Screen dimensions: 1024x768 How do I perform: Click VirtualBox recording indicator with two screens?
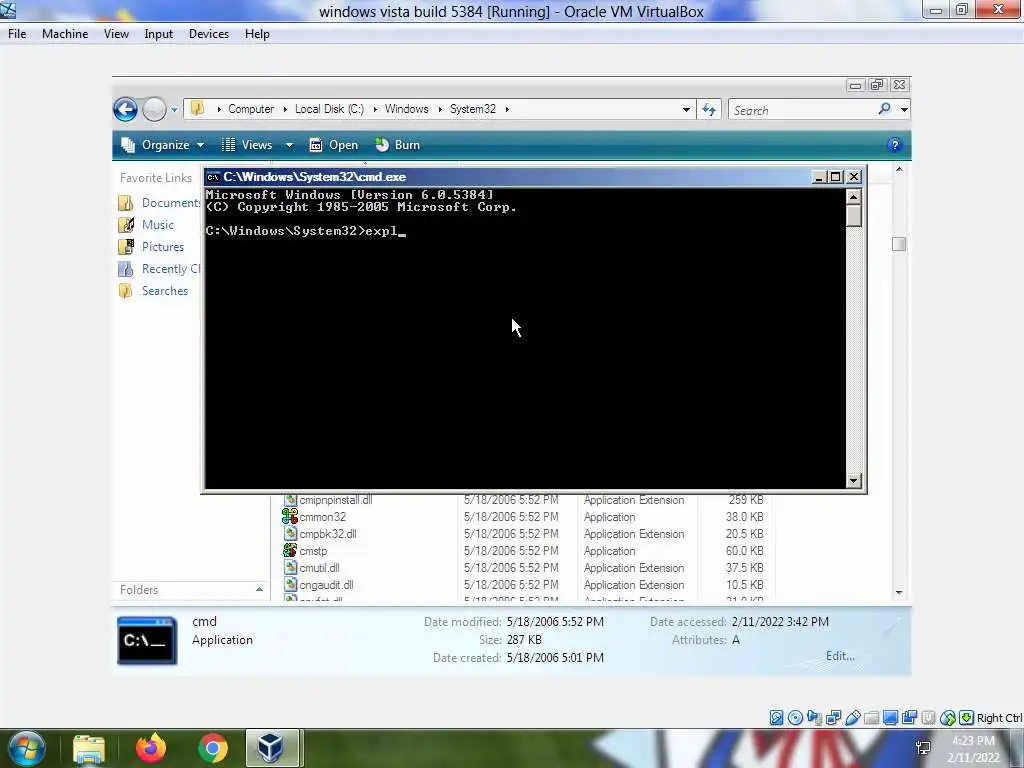[909, 718]
